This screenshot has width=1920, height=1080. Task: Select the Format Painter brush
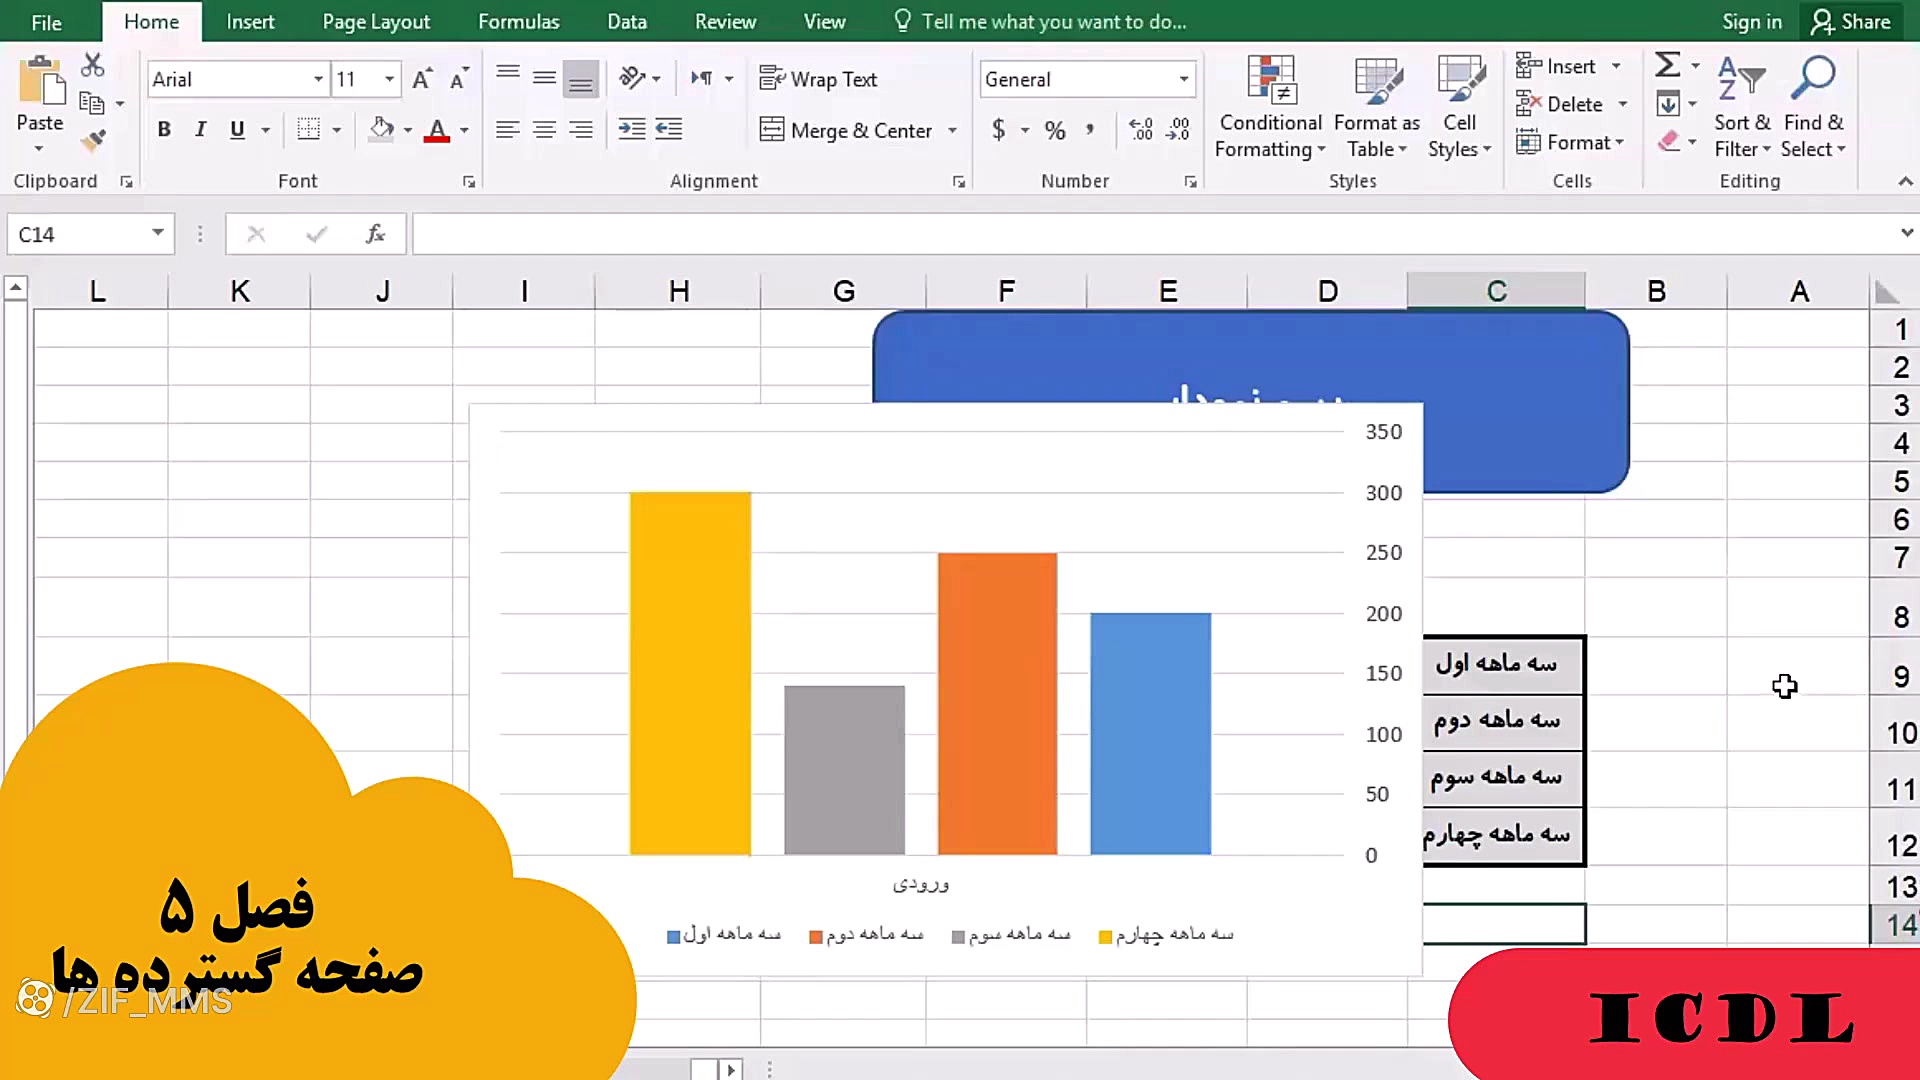pyautogui.click(x=93, y=141)
